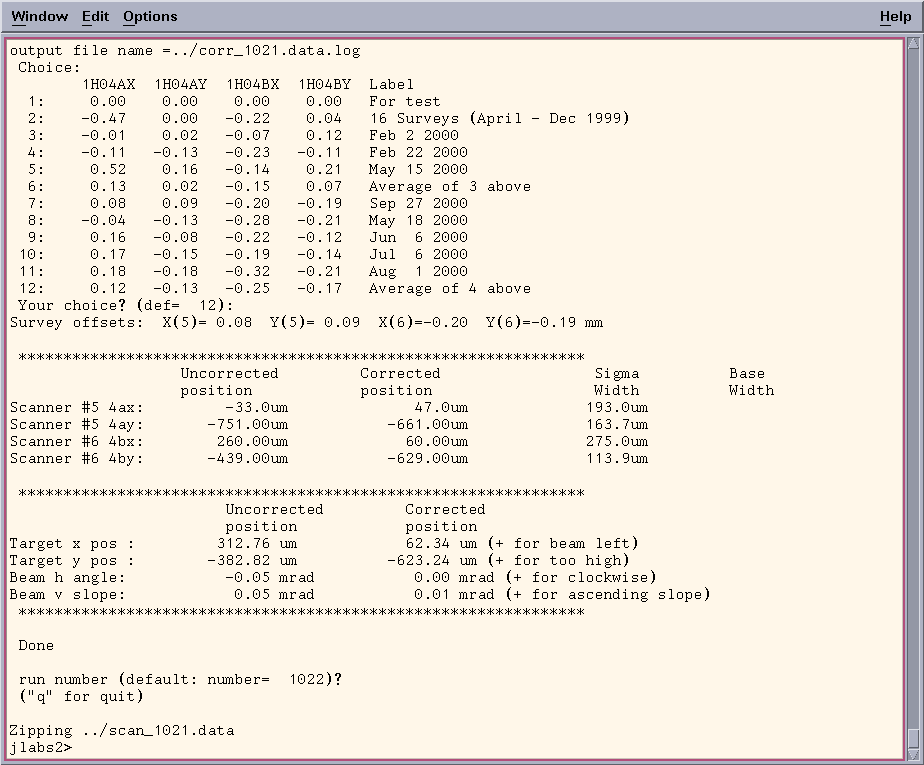
Task: Click the -661.00um corrected position value
Action: coord(427,425)
